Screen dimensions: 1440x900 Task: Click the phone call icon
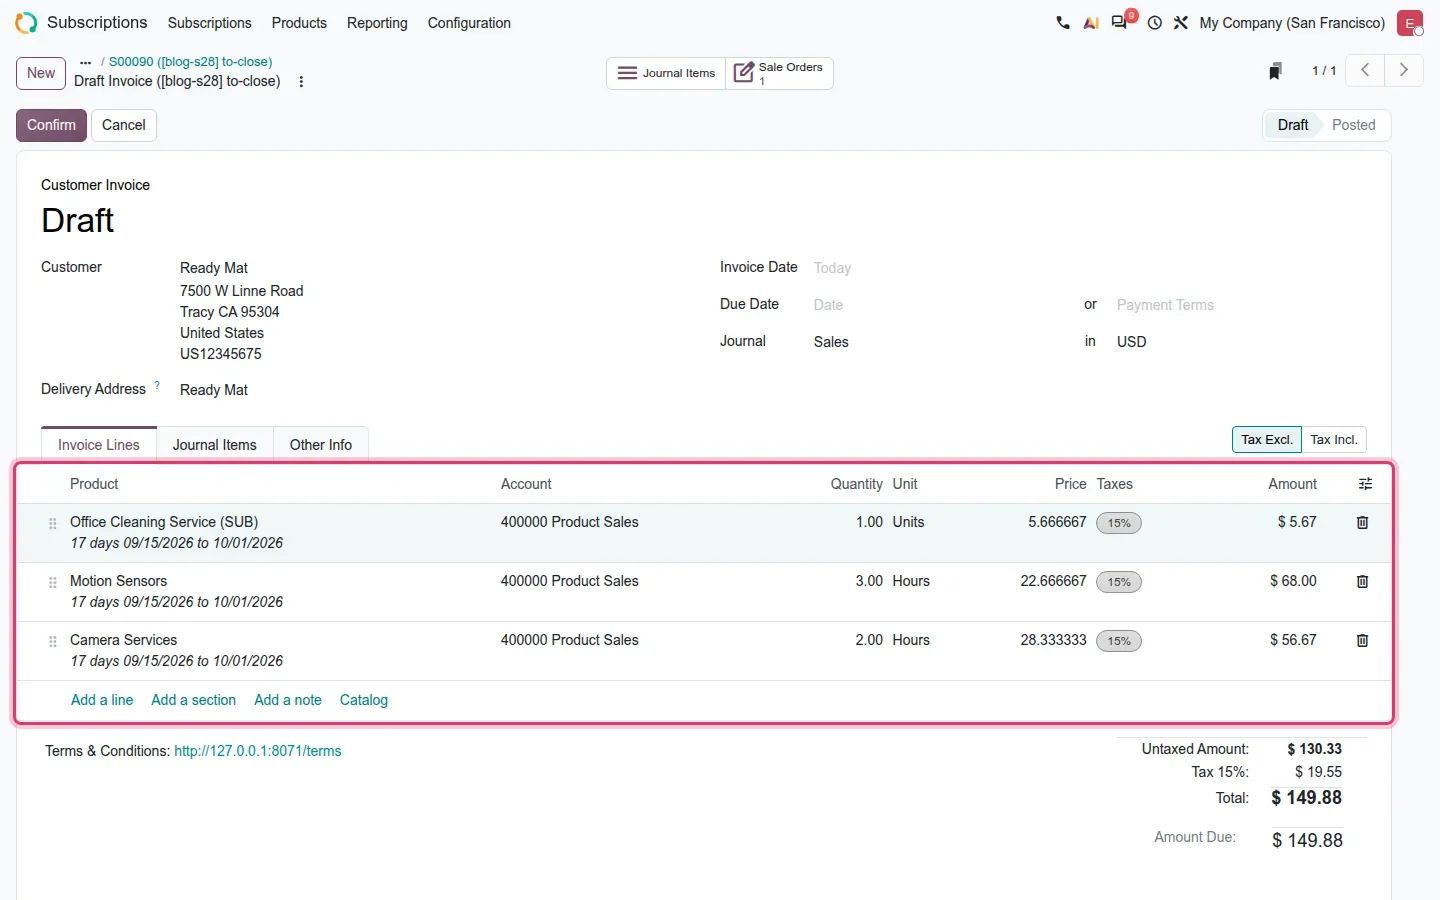[1063, 23]
